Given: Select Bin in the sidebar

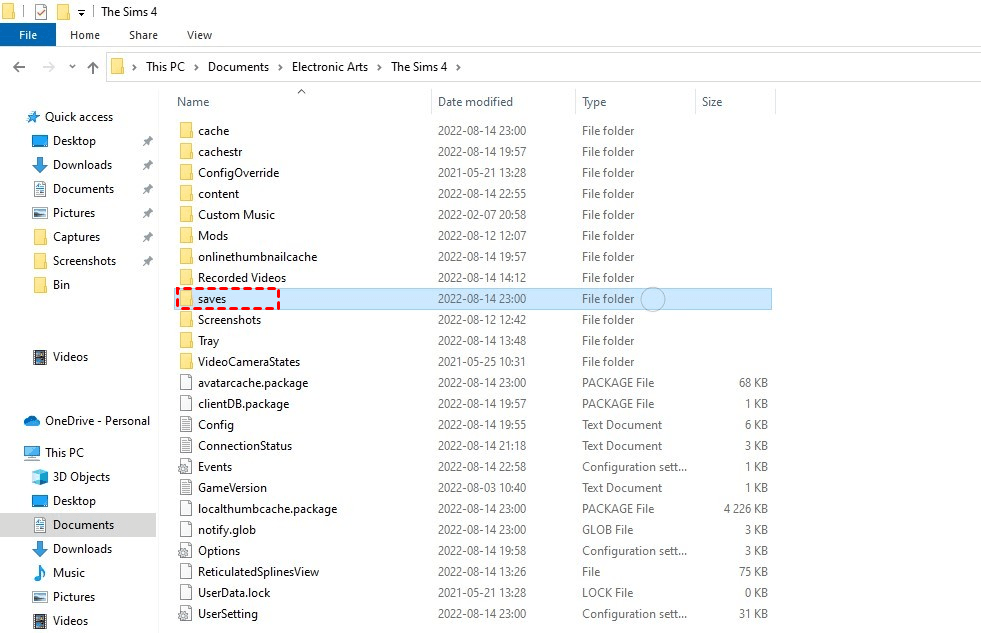Looking at the screenshot, I should tap(61, 285).
